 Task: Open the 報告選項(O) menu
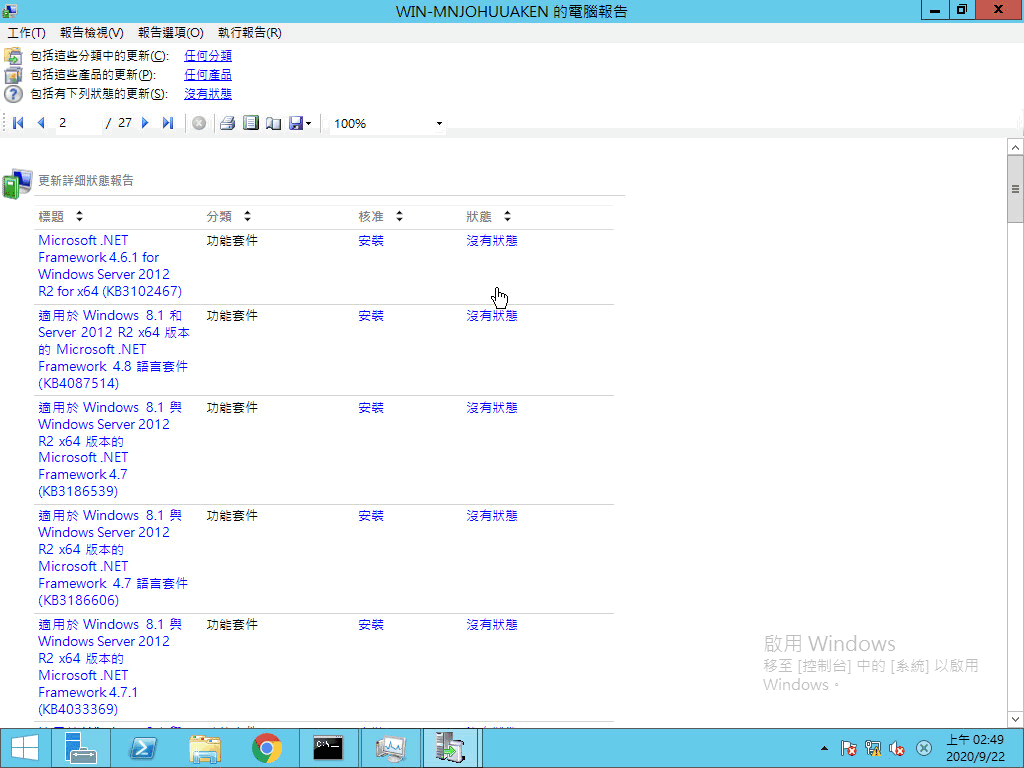(x=170, y=33)
